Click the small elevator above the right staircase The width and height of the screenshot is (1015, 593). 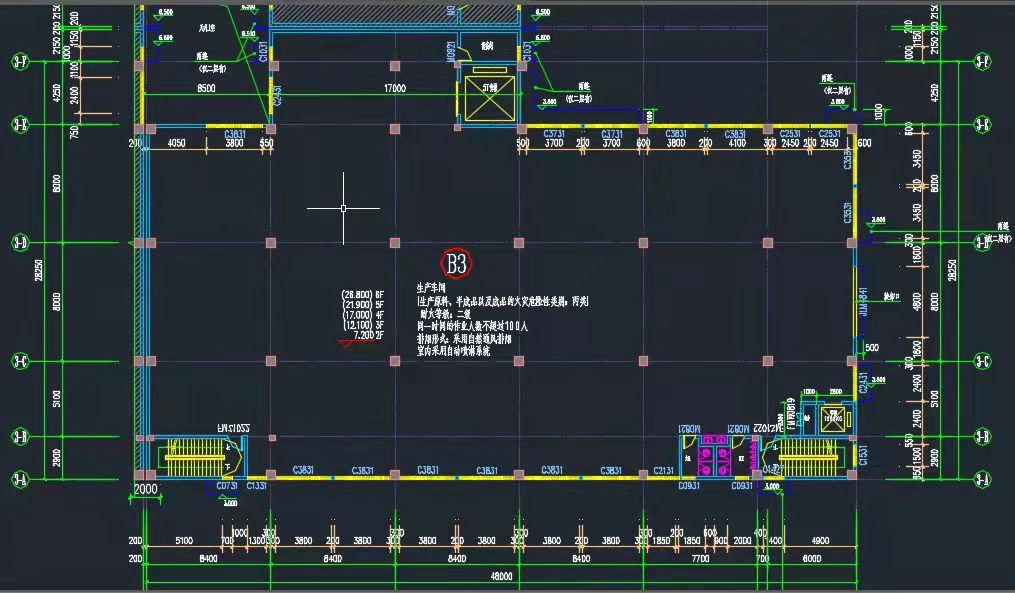828,418
